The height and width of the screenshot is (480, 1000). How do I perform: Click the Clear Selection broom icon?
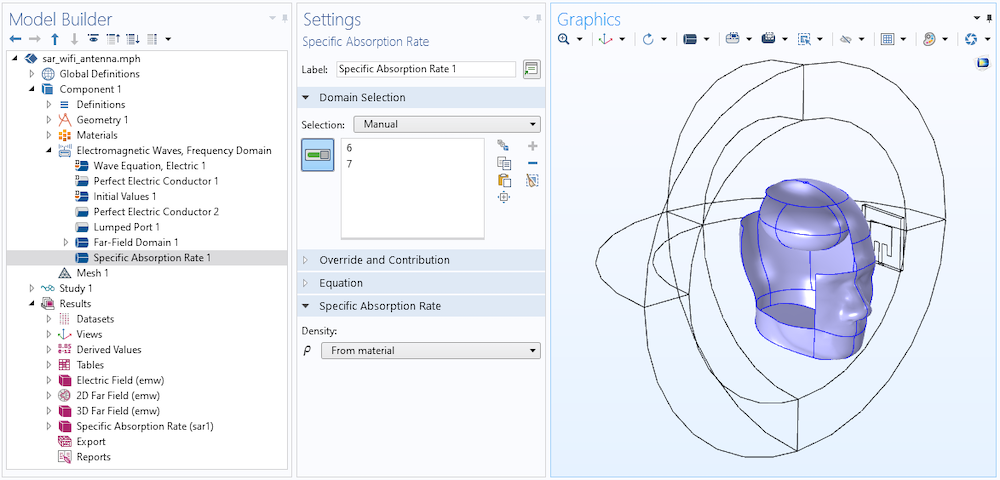click(533, 180)
